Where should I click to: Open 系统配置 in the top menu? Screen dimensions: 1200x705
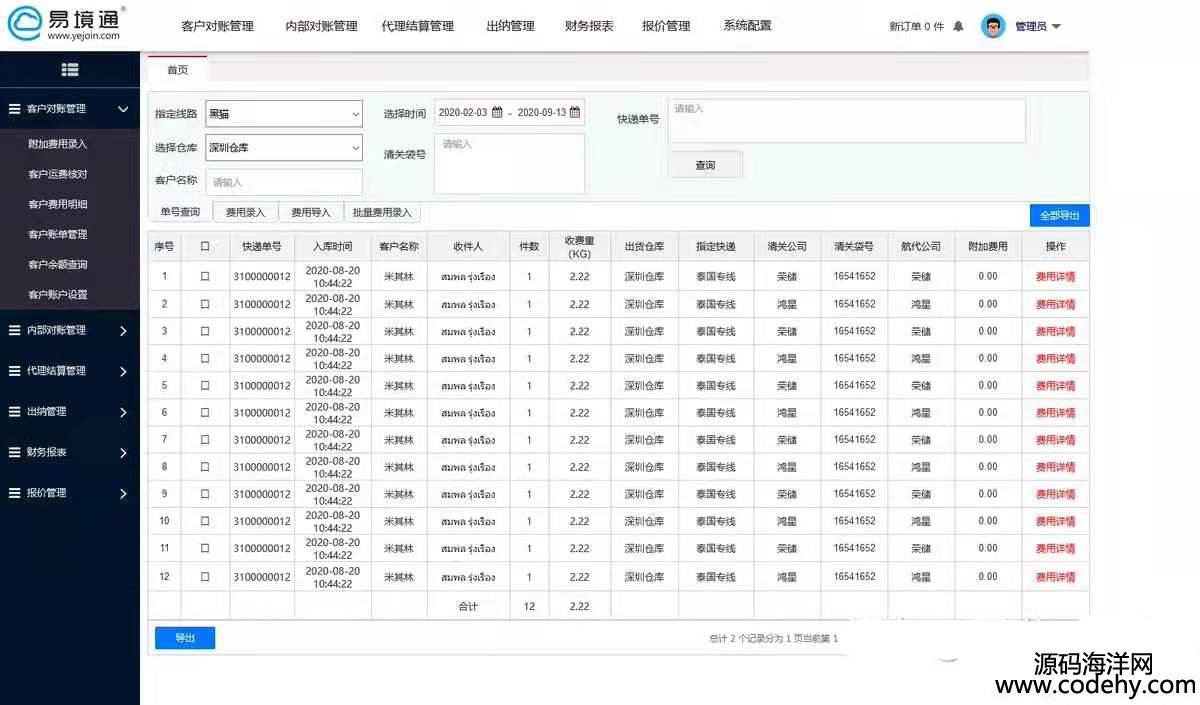(x=747, y=26)
